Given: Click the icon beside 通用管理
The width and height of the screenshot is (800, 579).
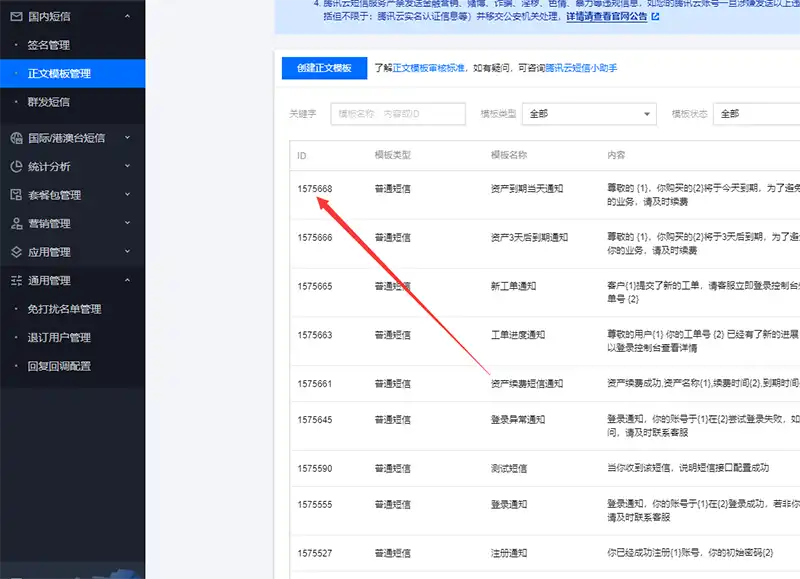Looking at the screenshot, I should click(15, 280).
